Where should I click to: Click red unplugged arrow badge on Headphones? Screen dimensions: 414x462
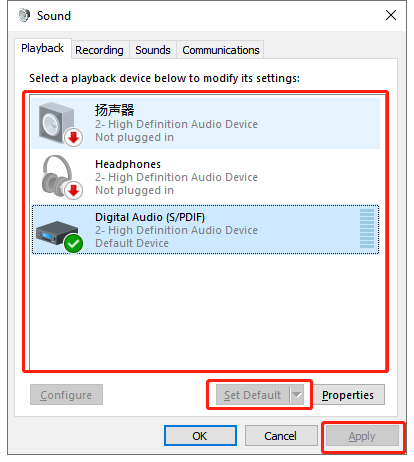[73, 191]
